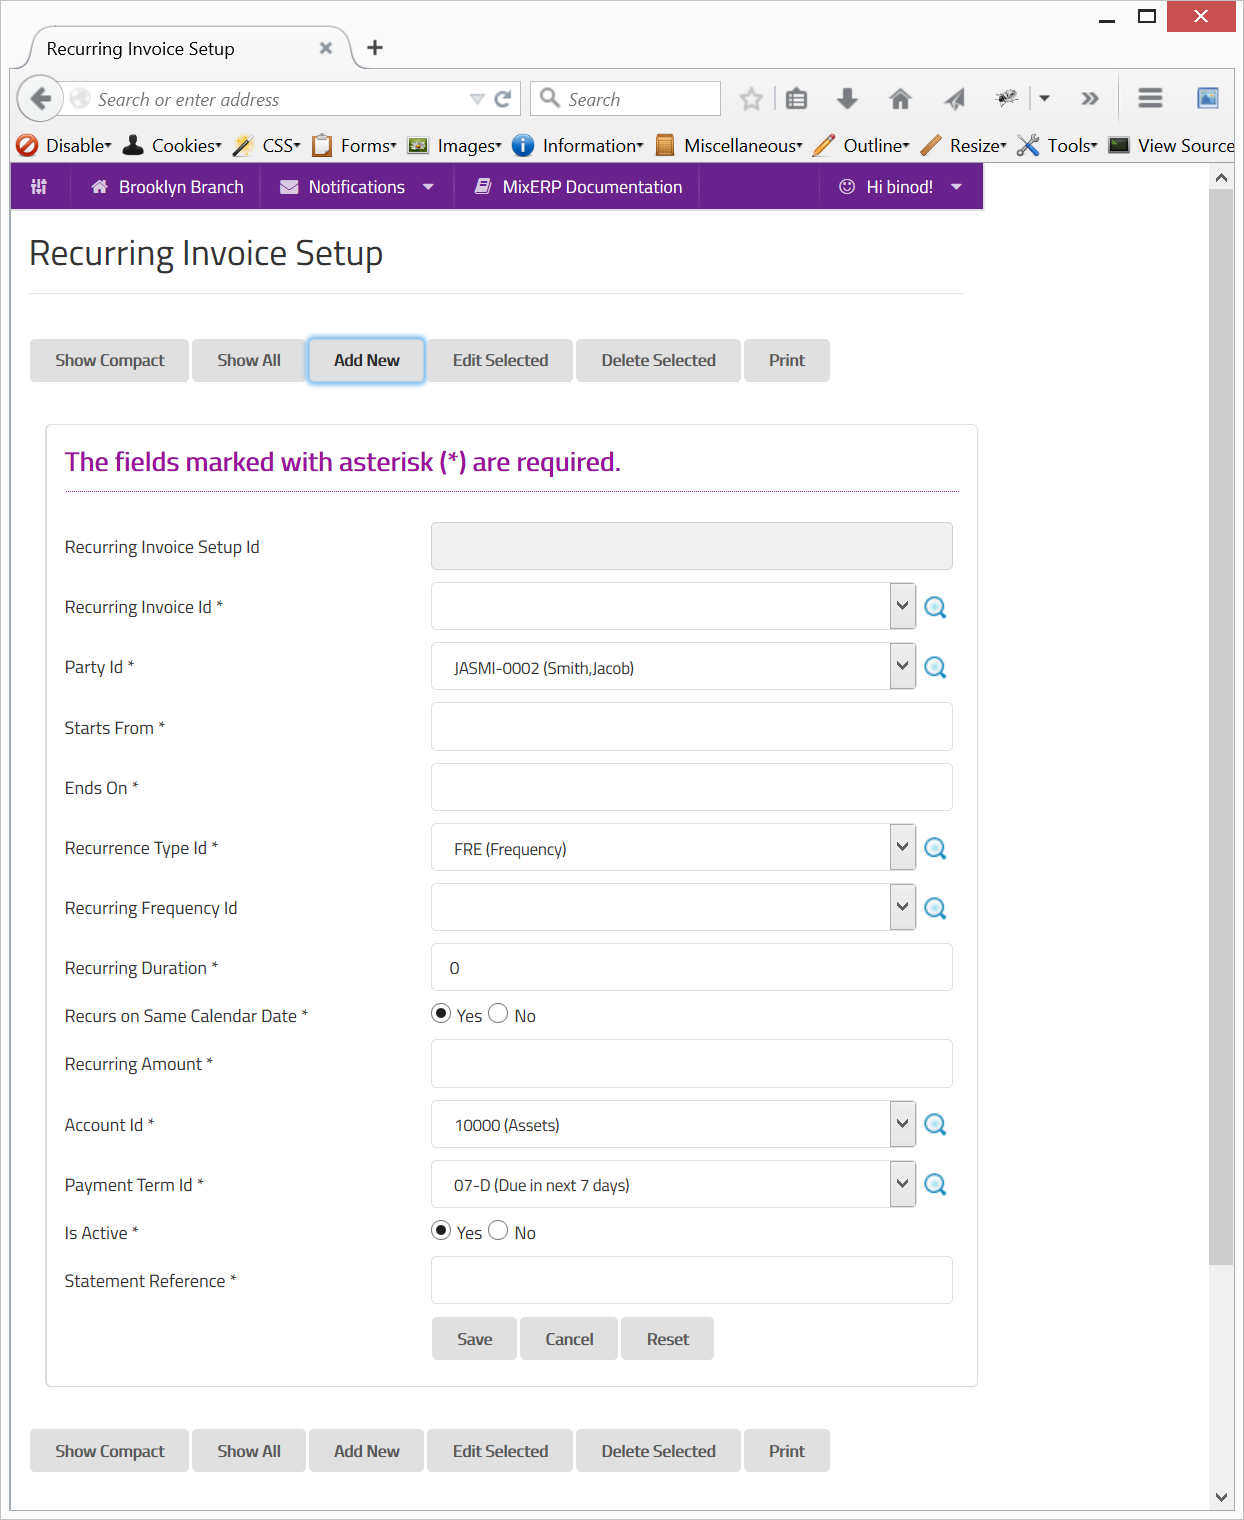
Task: Open the CSS developer menu
Action: 266,146
